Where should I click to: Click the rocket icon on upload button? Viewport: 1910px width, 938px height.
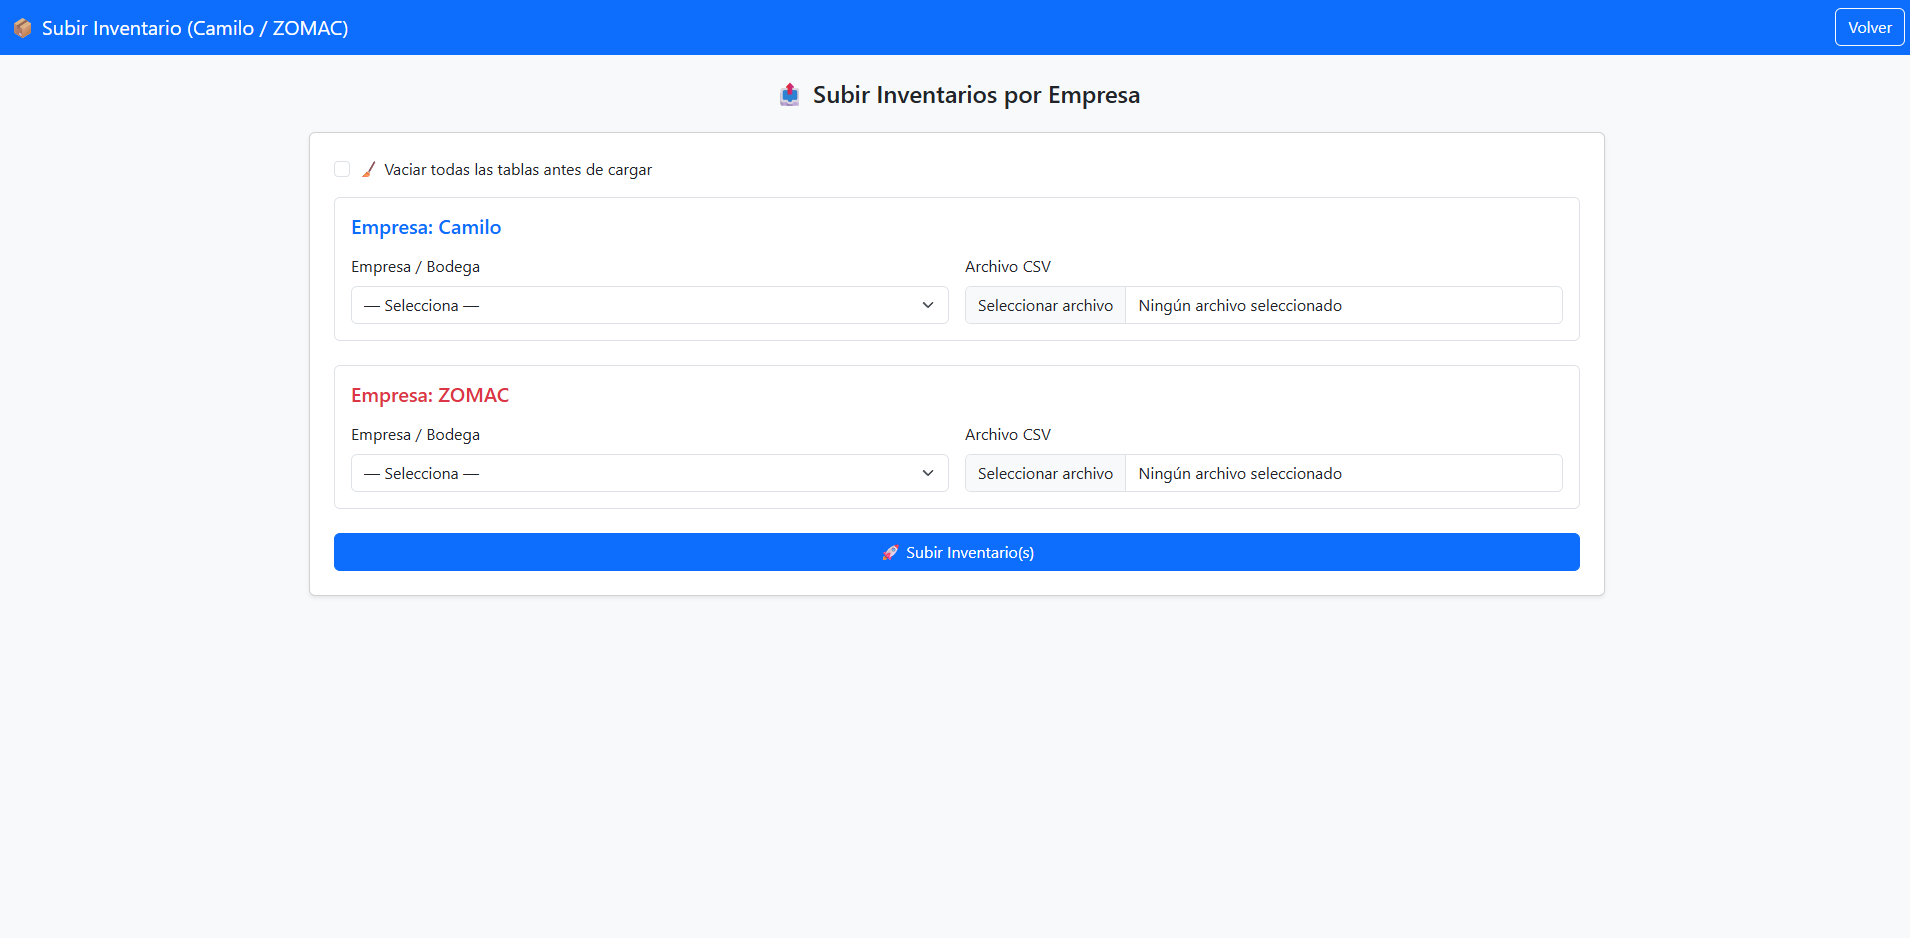click(889, 553)
